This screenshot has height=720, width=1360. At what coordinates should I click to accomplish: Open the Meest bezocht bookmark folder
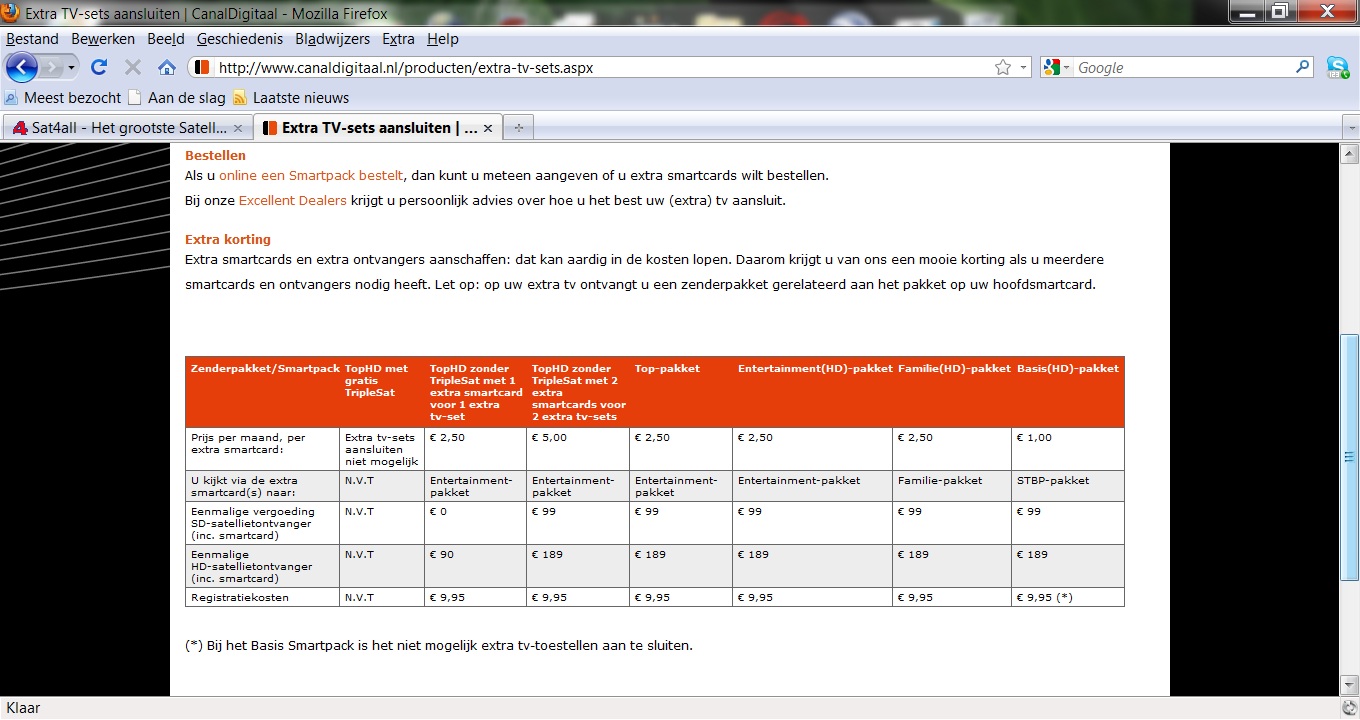coord(63,98)
